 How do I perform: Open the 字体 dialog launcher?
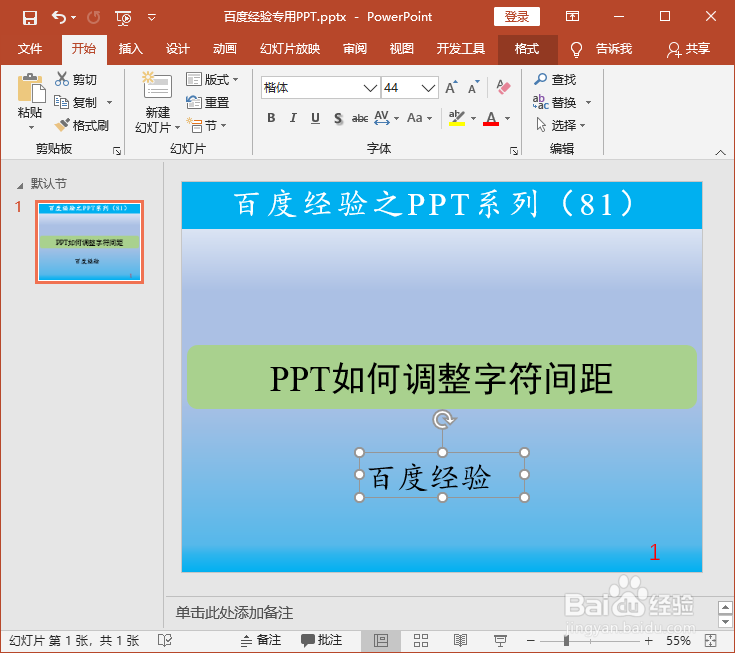coord(514,150)
